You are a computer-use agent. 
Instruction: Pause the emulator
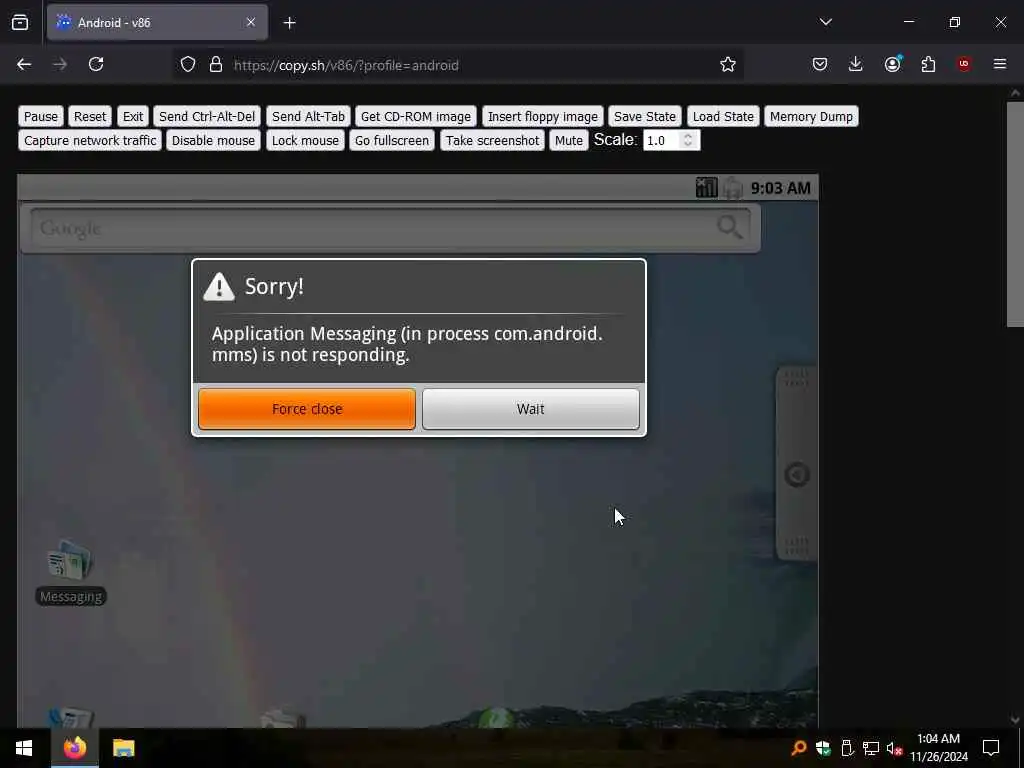click(41, 116)
